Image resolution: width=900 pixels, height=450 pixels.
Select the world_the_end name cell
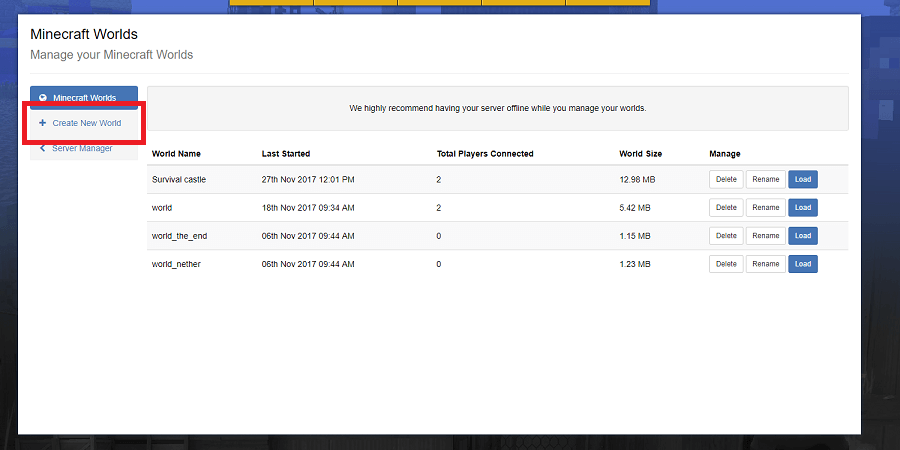[x=179, y=236]
